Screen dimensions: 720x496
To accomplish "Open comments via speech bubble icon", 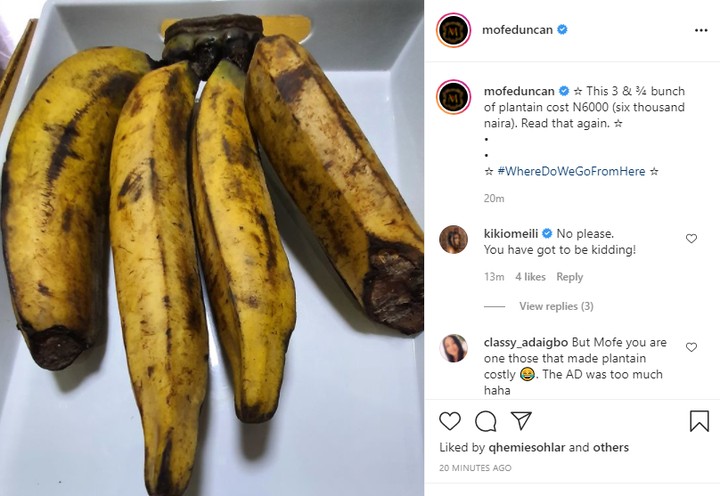I will (486, 421).
